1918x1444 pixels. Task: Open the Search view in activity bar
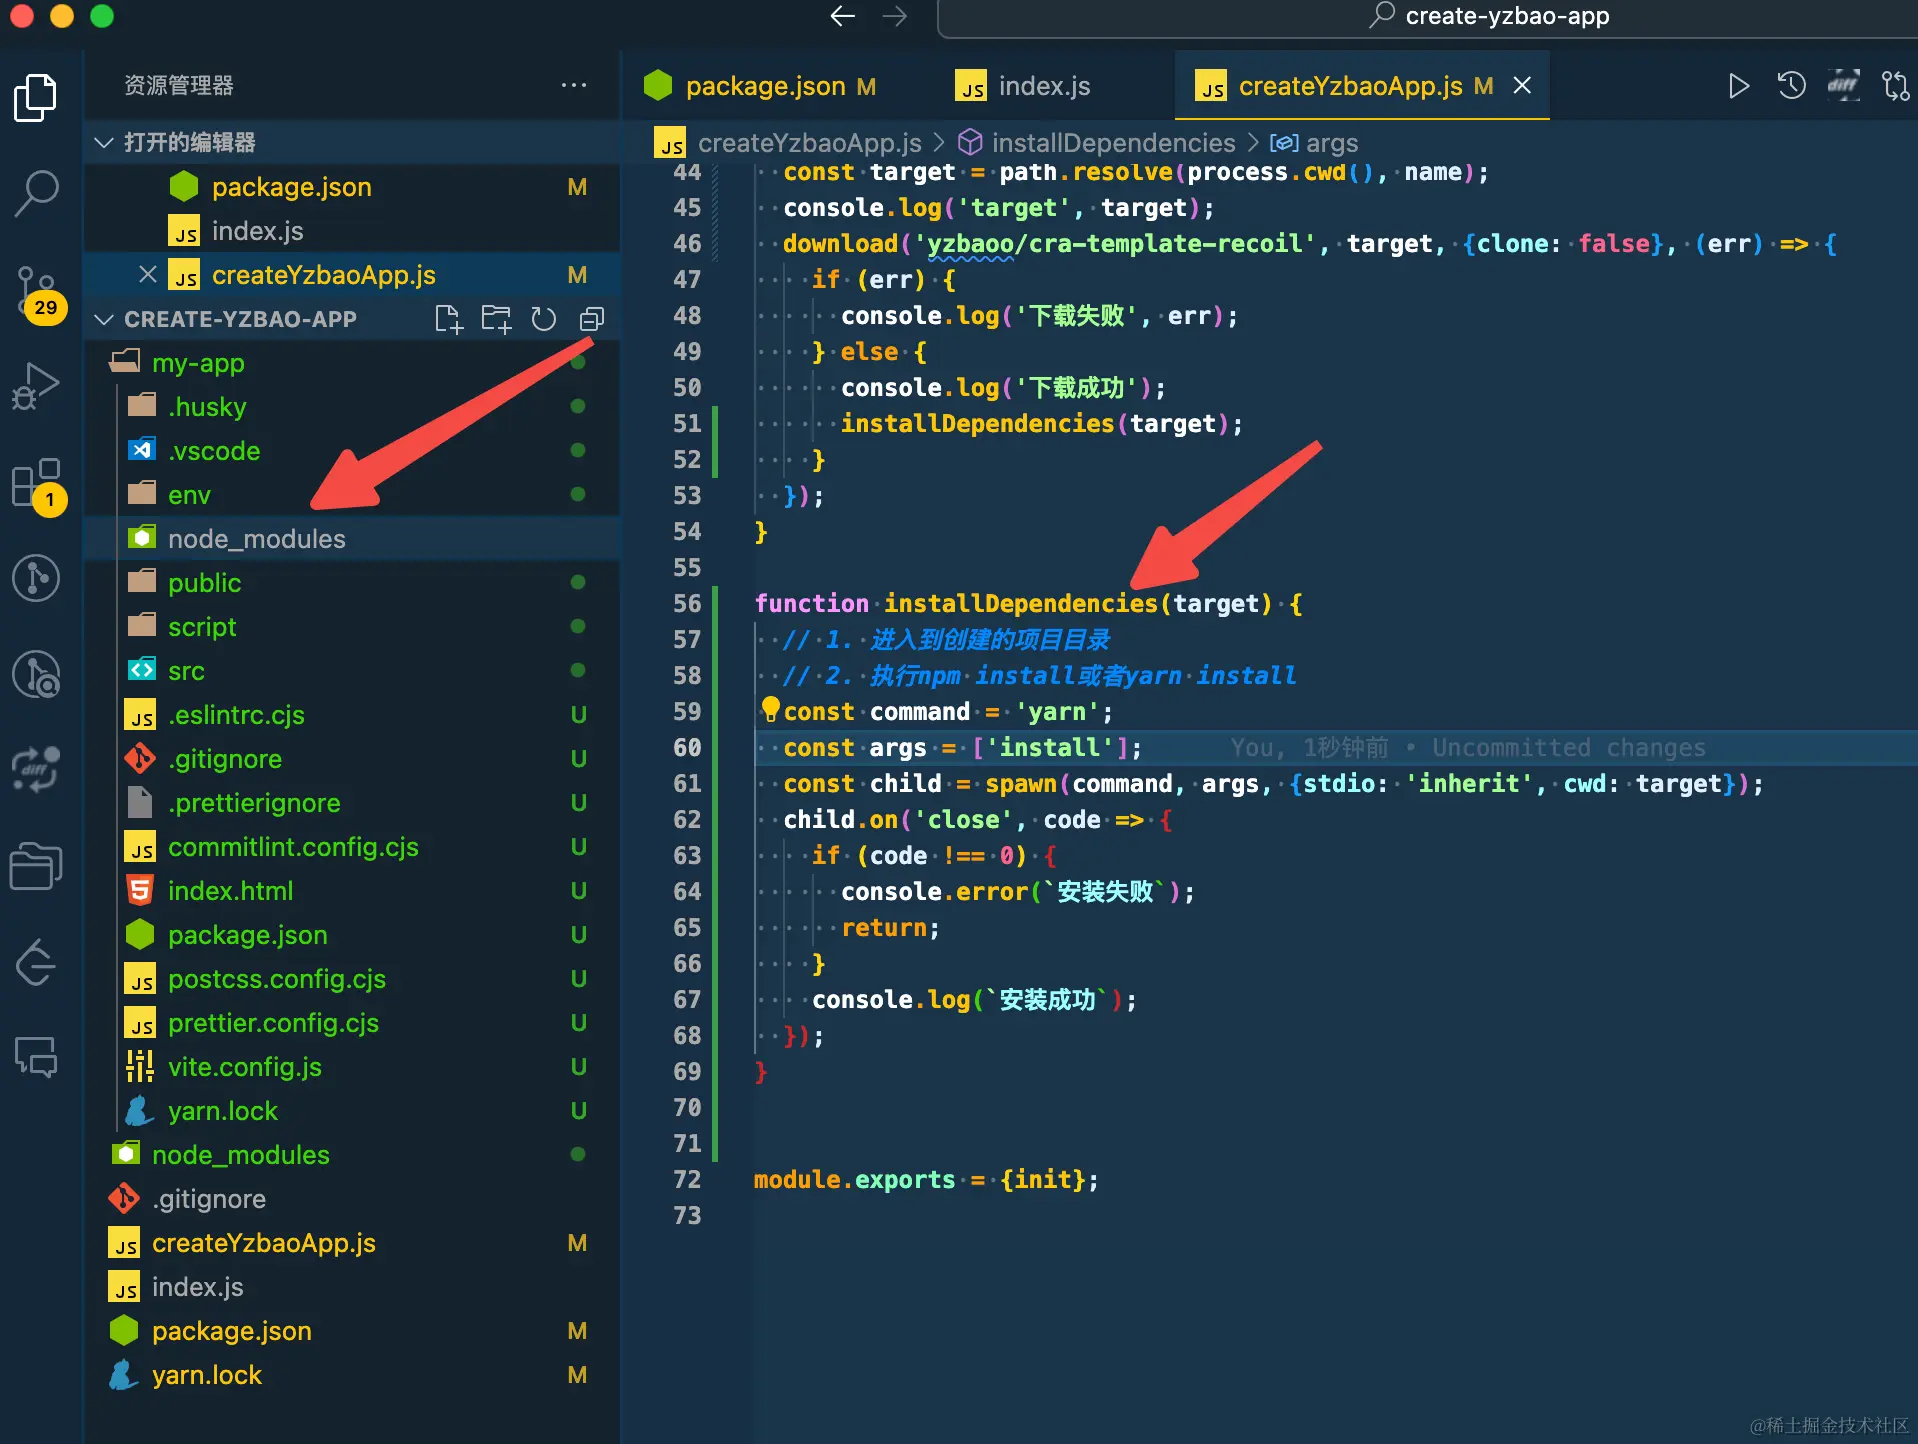[x=36, y=193]
